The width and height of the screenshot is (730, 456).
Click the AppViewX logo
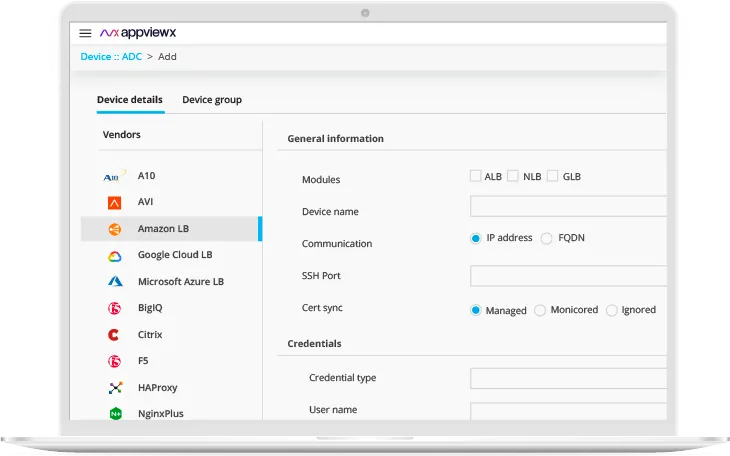point(138,33)
